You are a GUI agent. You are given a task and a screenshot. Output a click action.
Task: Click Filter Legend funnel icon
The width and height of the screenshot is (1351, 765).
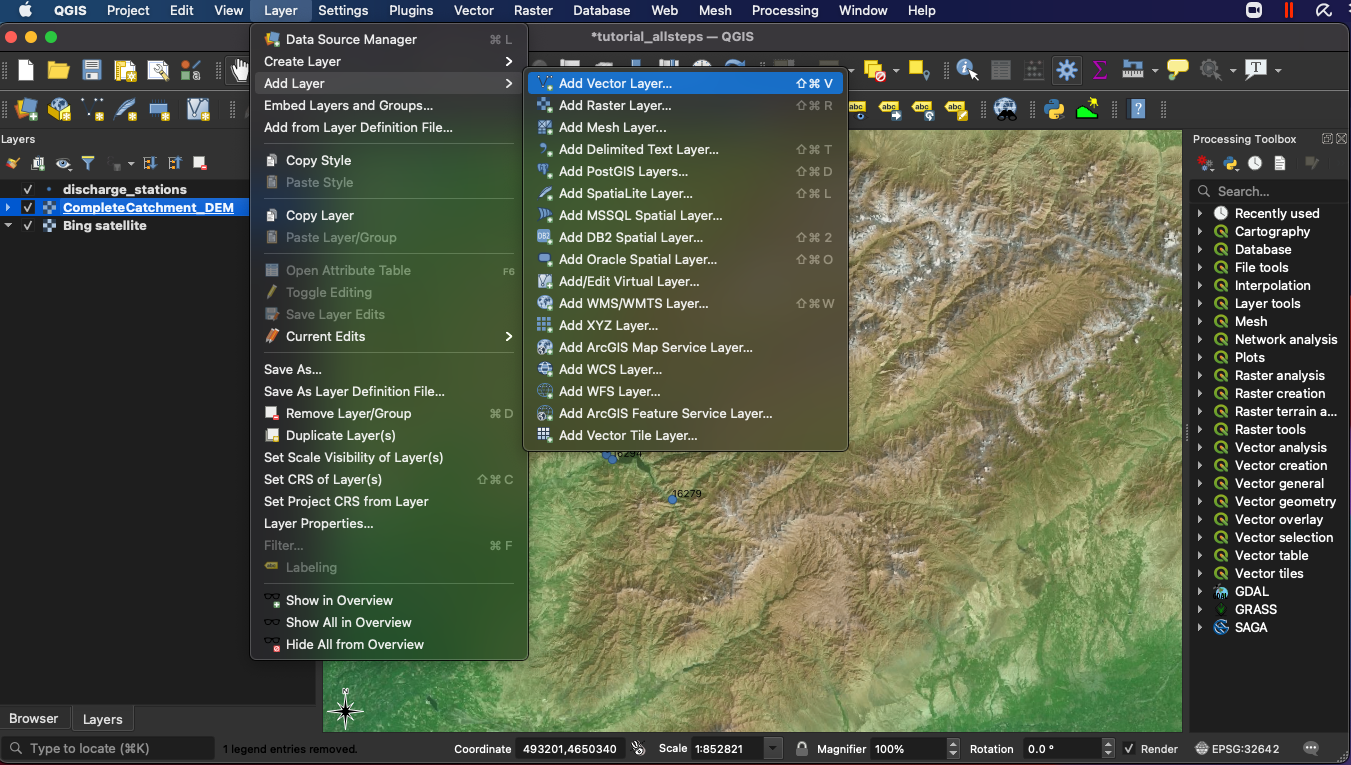[x=88, y=163]
